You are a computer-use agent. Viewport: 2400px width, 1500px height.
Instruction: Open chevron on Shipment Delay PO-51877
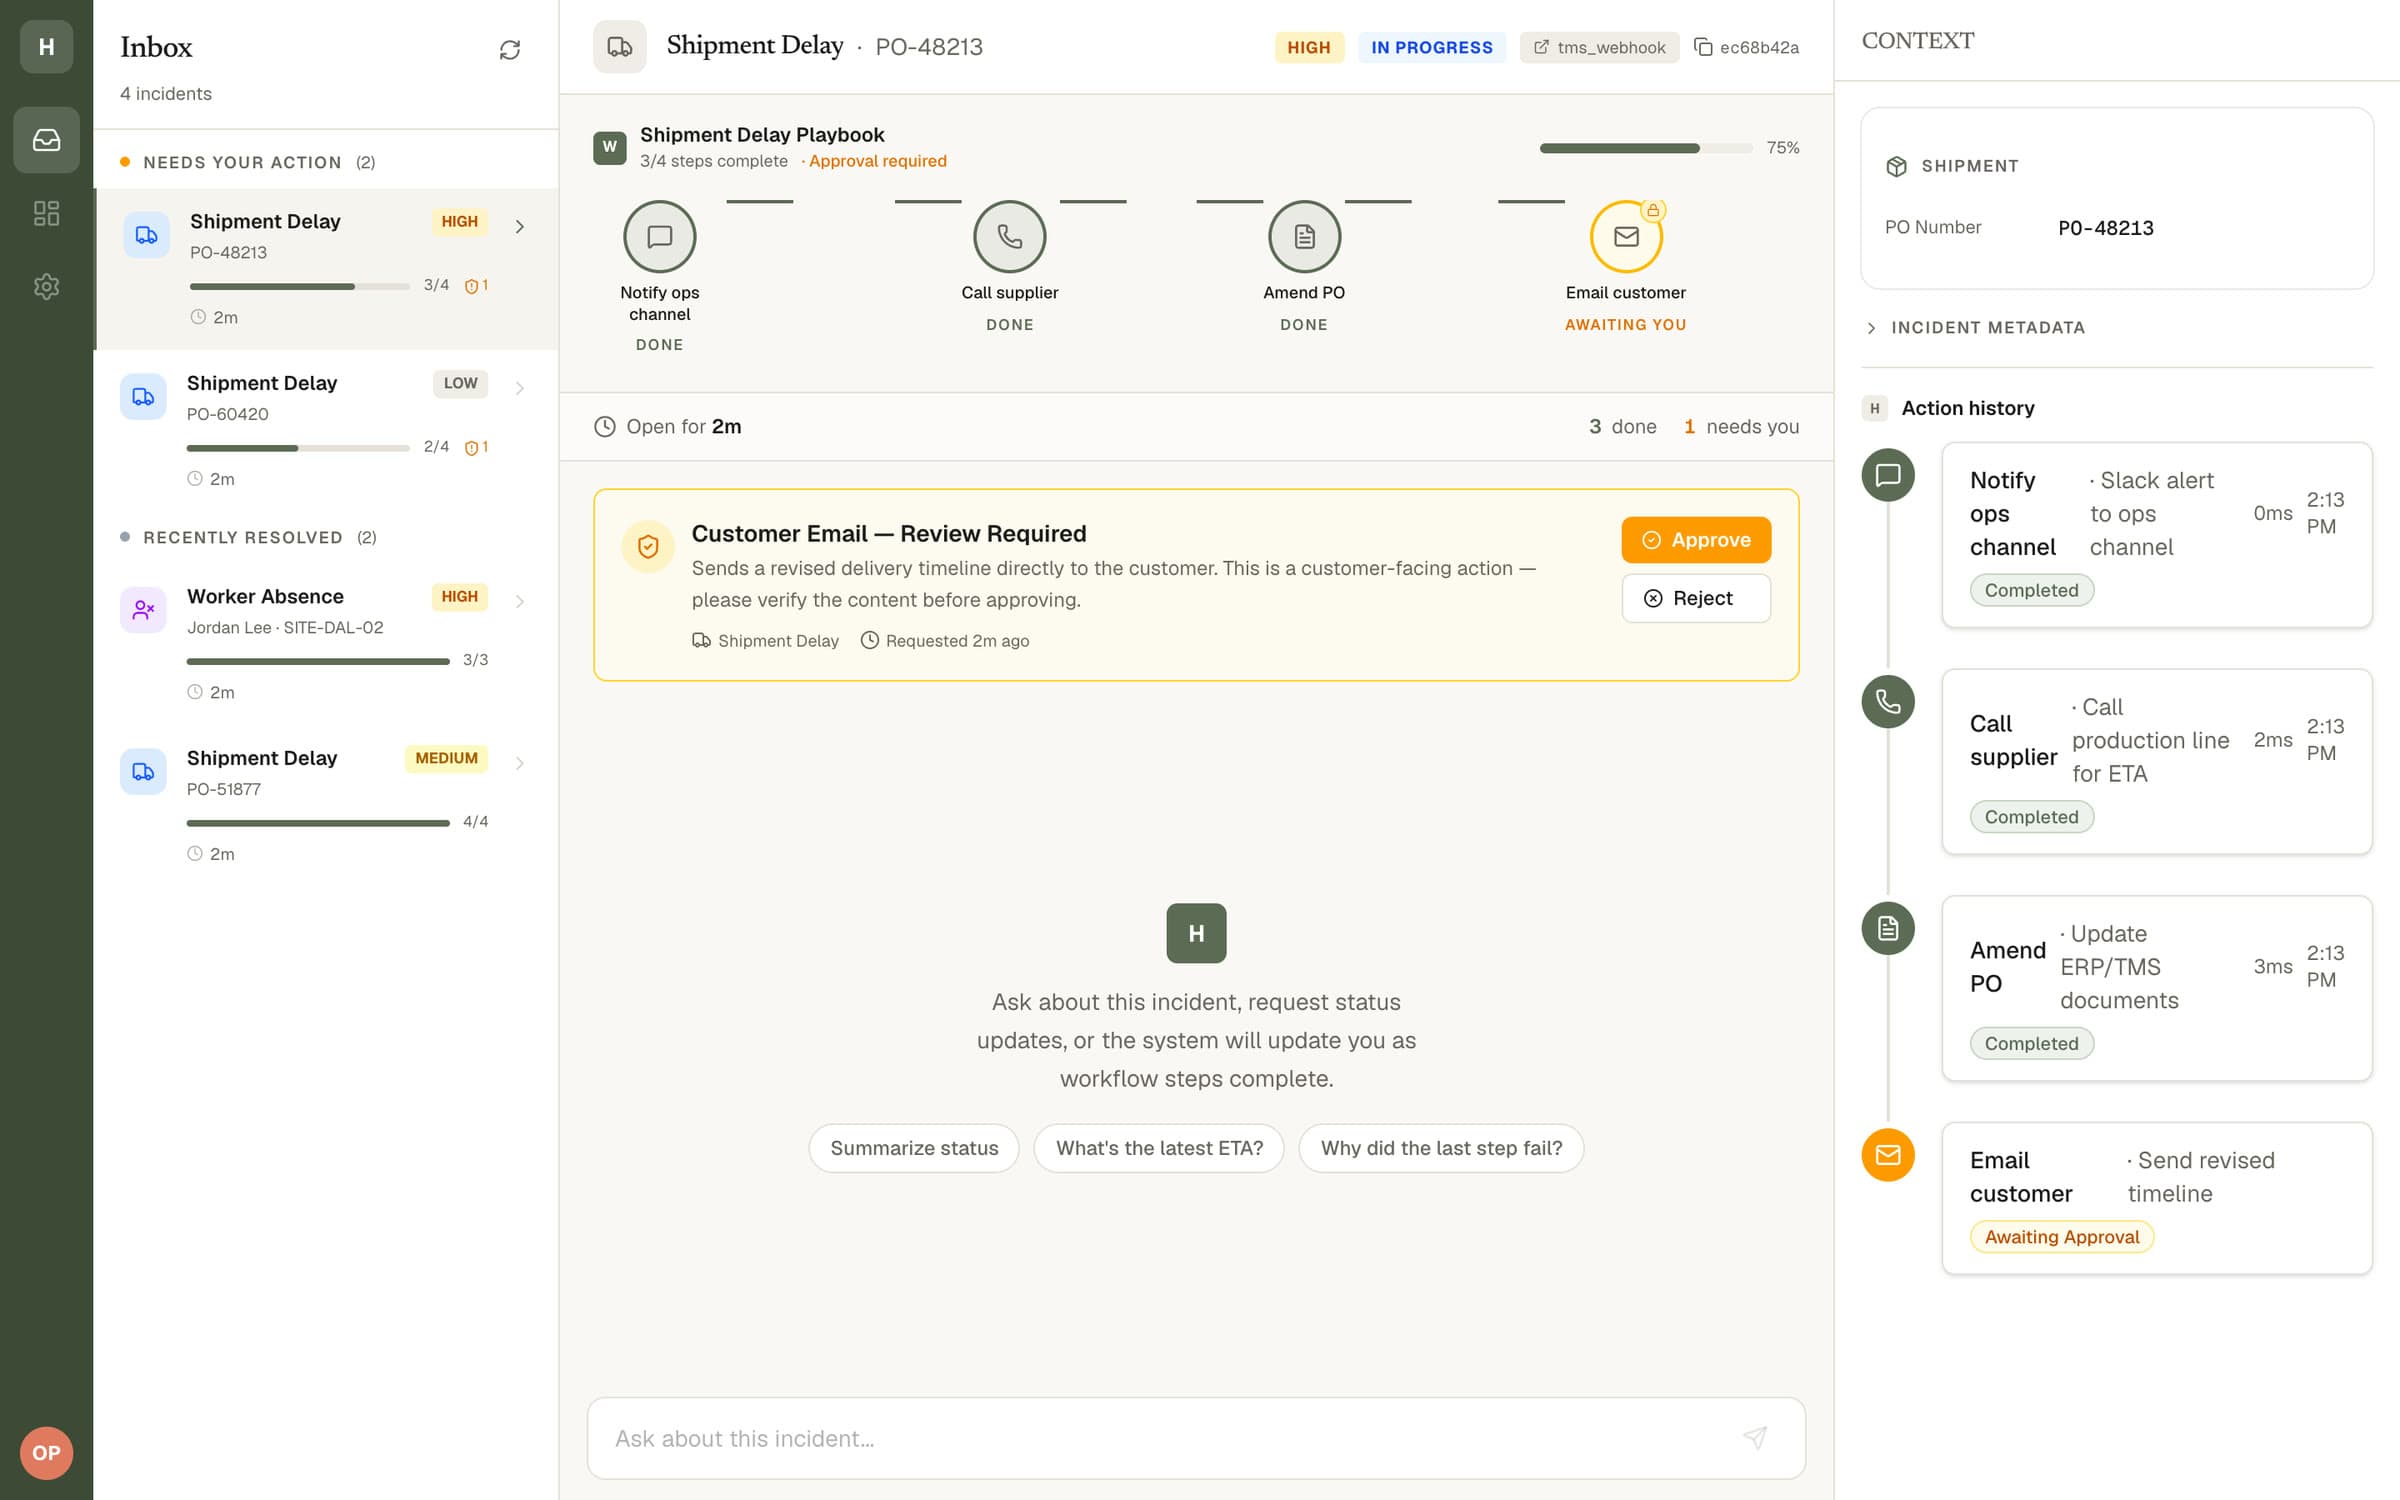pos(520,763)
